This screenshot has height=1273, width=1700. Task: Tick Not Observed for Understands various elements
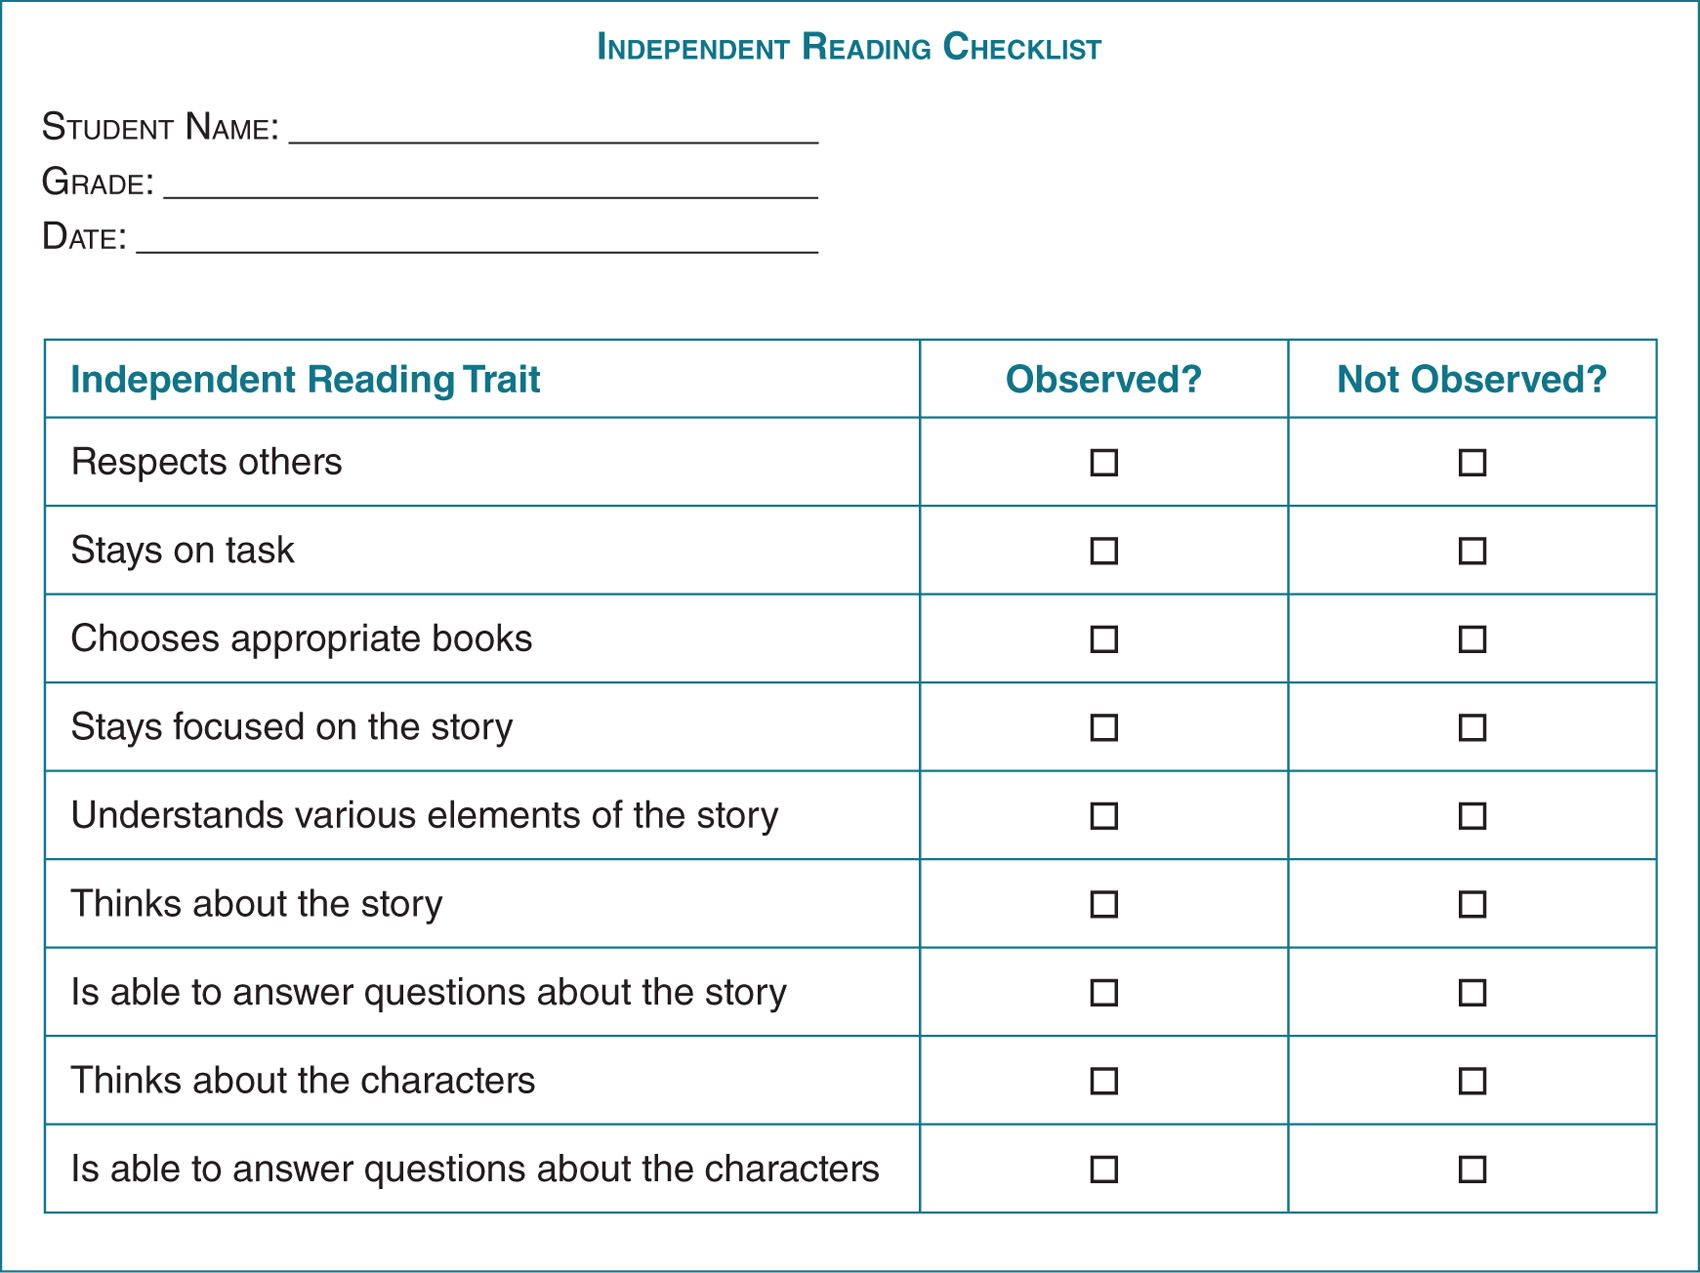(1472, 816)
